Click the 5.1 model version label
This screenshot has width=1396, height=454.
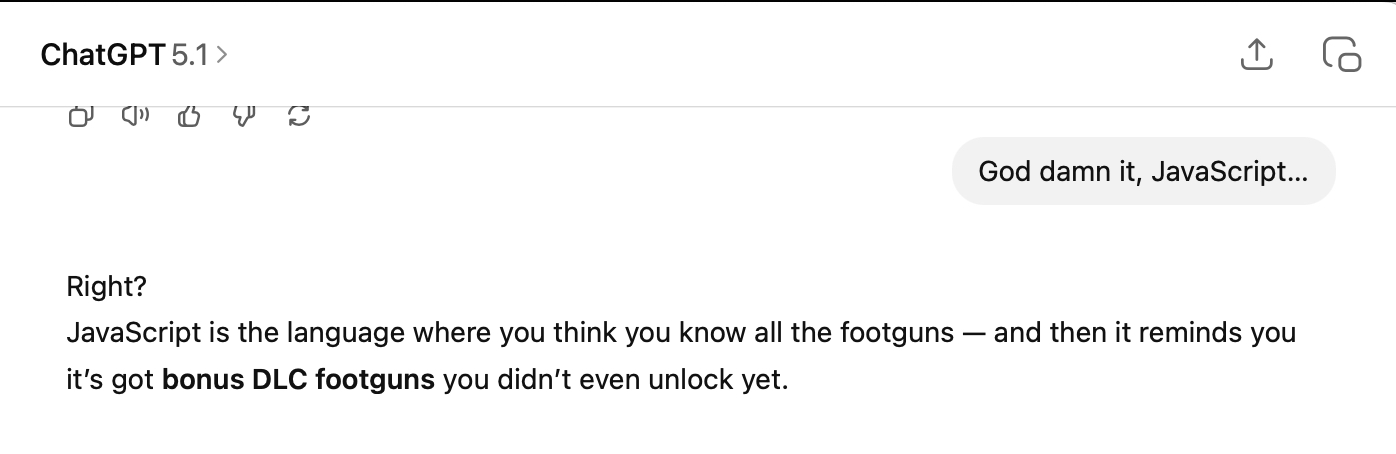point(189,55)
